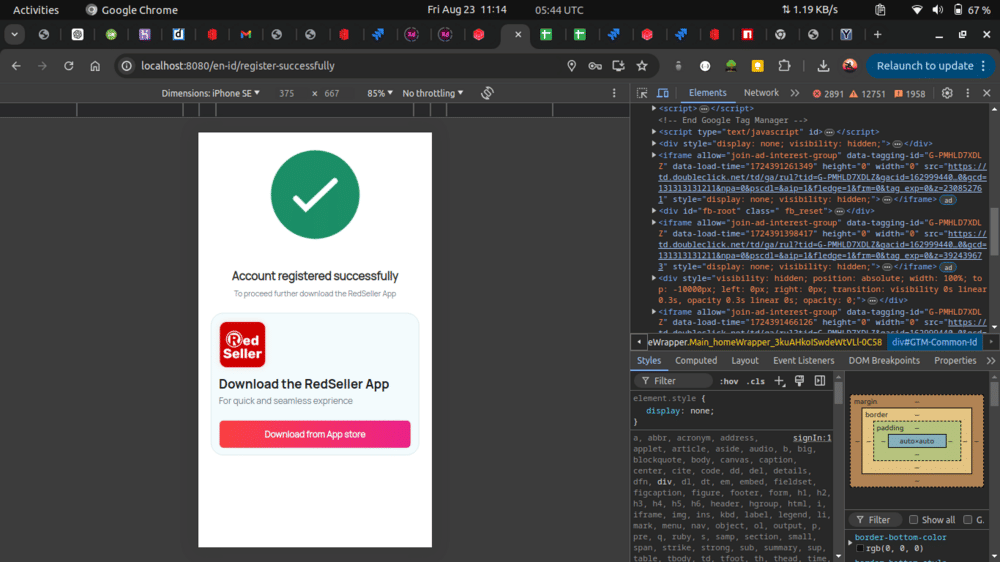The width and height of the screenshot is (1000, 562).
Task: Bookmark this page with star icon
Action: click(x=642, y=66)
